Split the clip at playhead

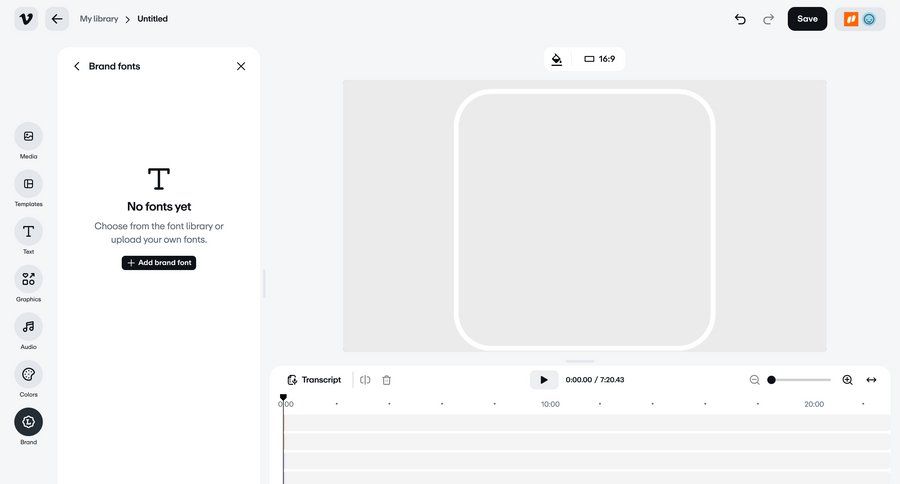coord(365,380)
